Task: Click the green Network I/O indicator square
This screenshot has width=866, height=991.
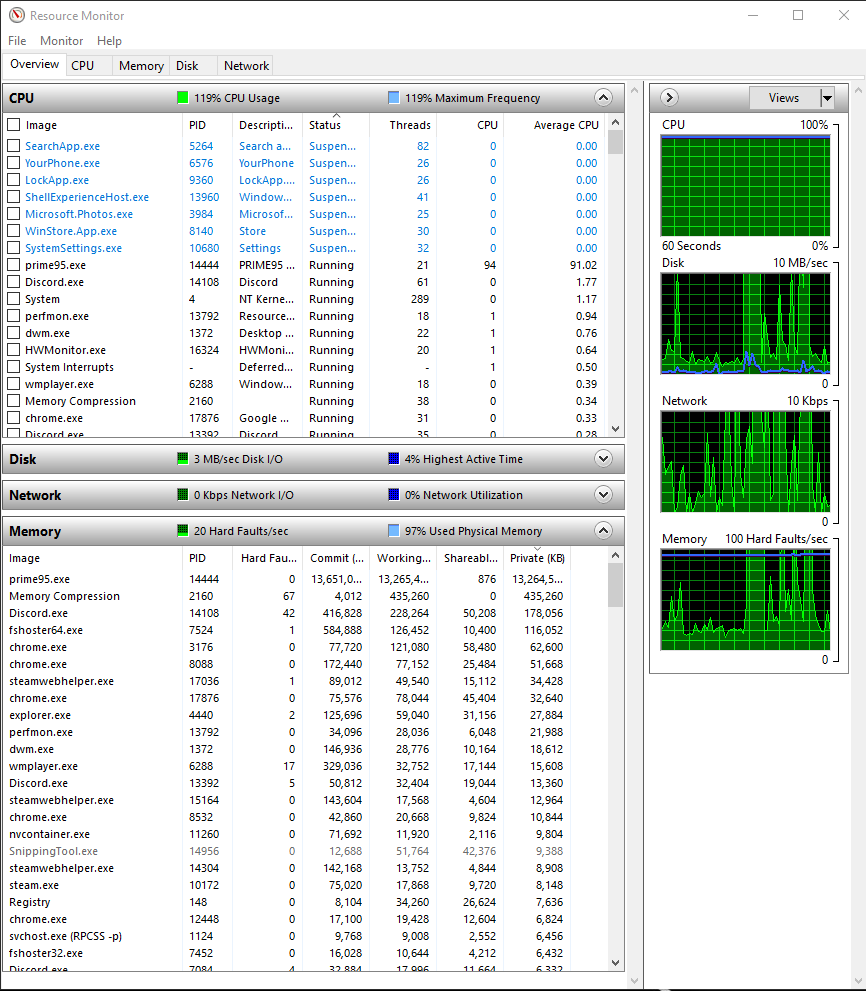Action: [x=183, y=495]
